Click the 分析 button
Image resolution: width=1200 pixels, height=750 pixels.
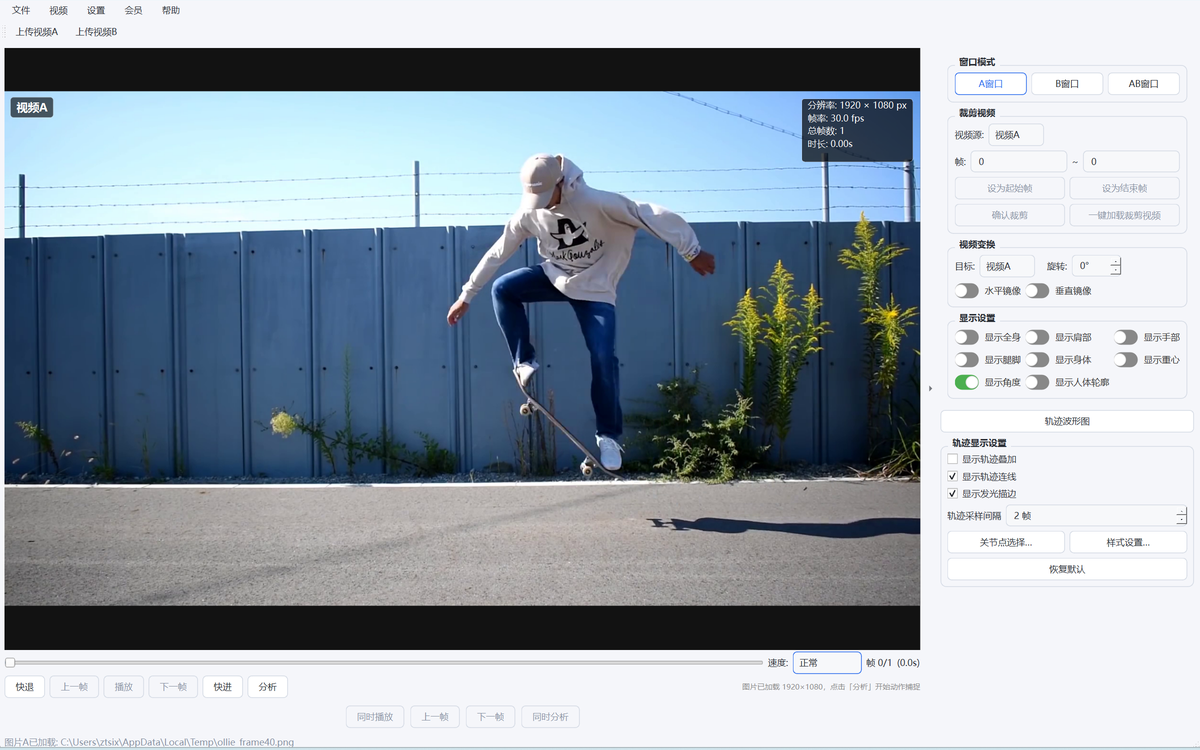coord(268,687)
